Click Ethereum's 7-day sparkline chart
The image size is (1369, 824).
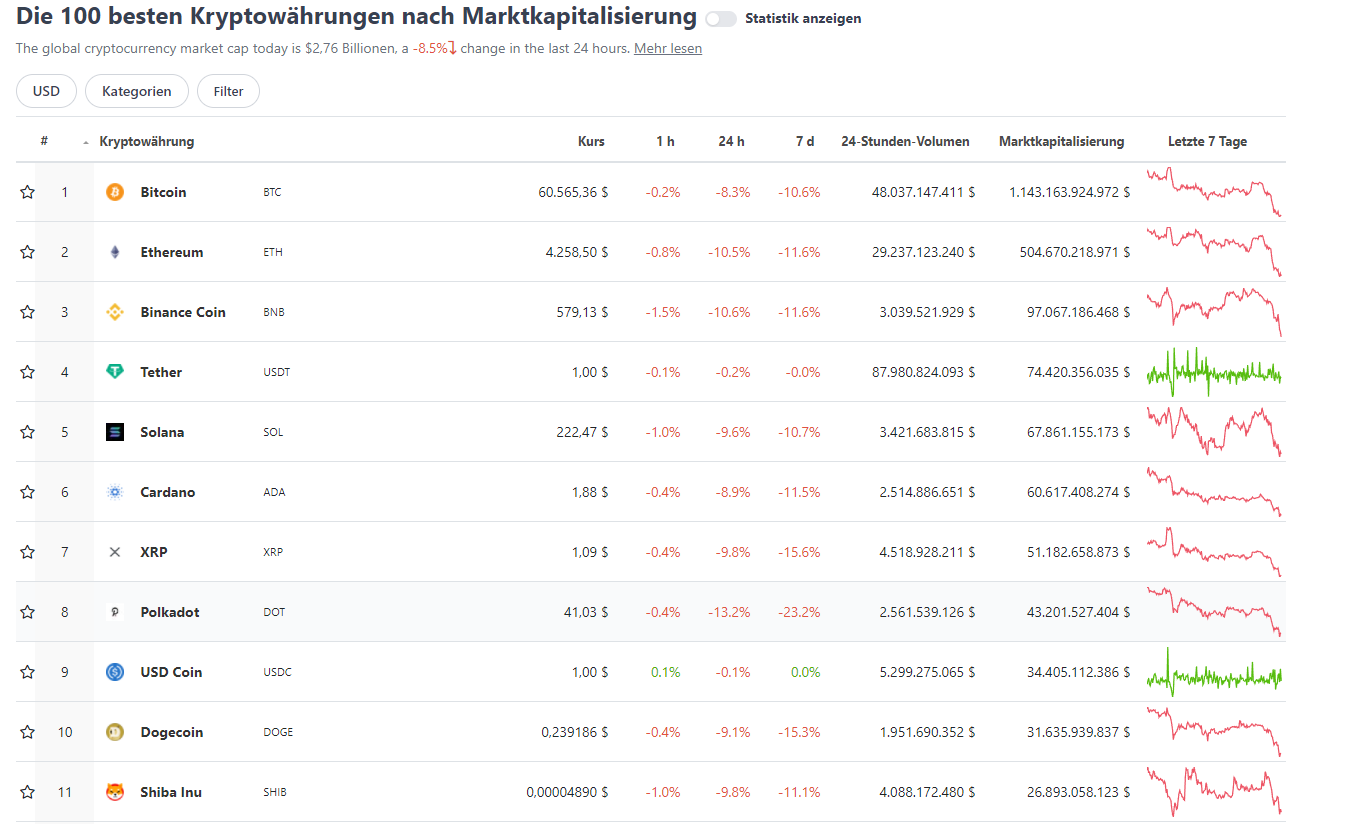[x=1214, y=252]
